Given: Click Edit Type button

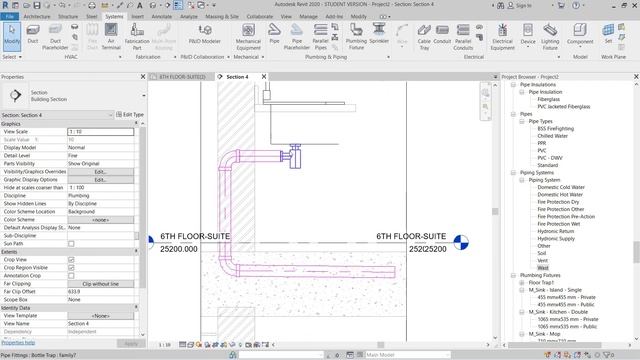Looking at the screenshot, I should pyautogui.click(x=130, y=115).
